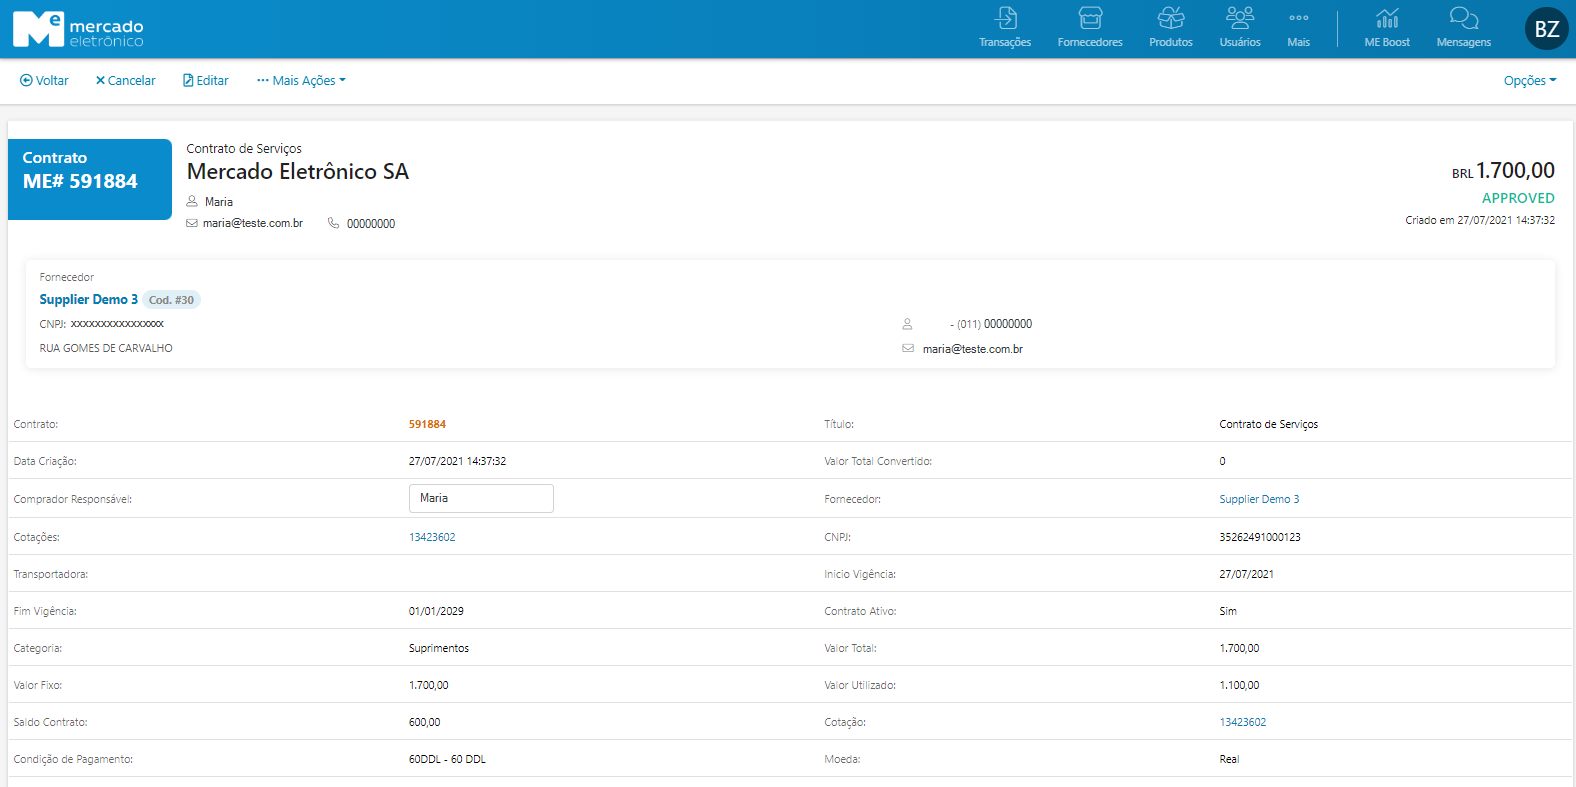Click the buyer phone number 00000000
1576x787 pixels.
[371, 224]
